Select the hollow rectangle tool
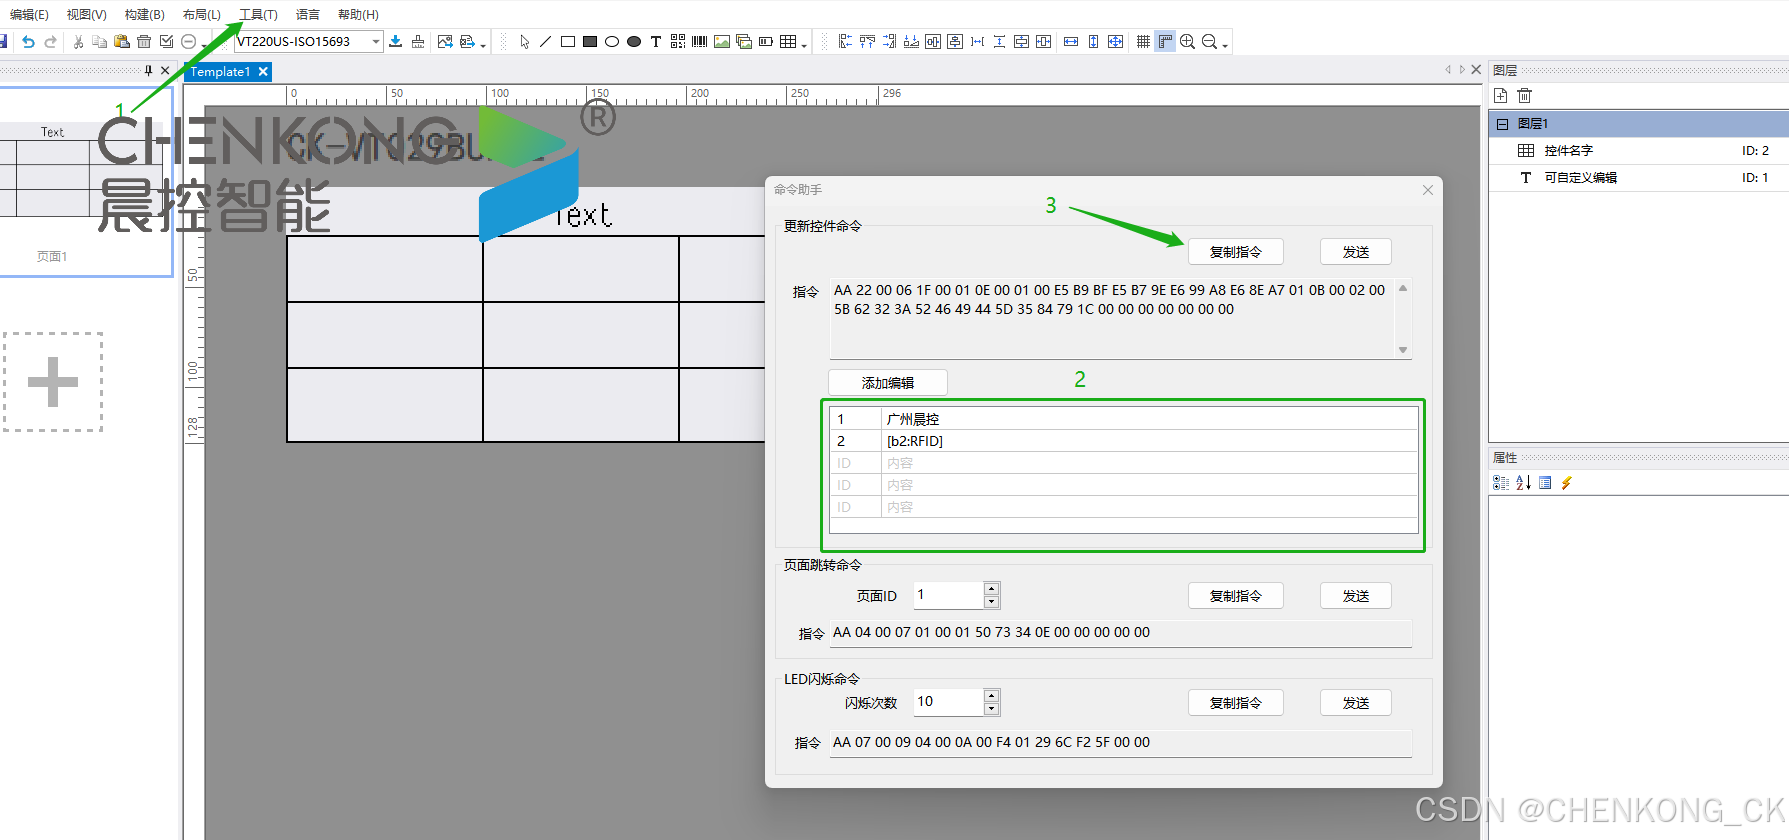Screen dimensions: 1789x840 pyautogui.click(x=568, y=42)
